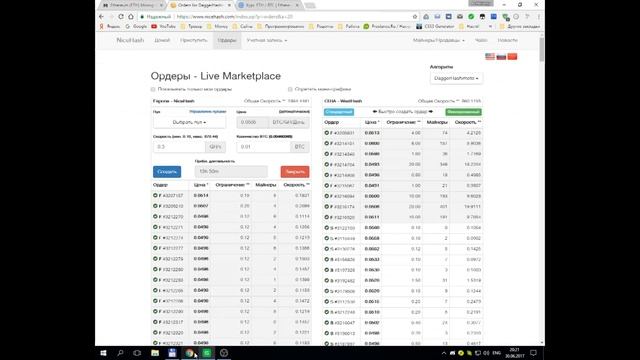Open Windows taskbar search
This screenshot has width=640, height=360.
pos(120,353)
